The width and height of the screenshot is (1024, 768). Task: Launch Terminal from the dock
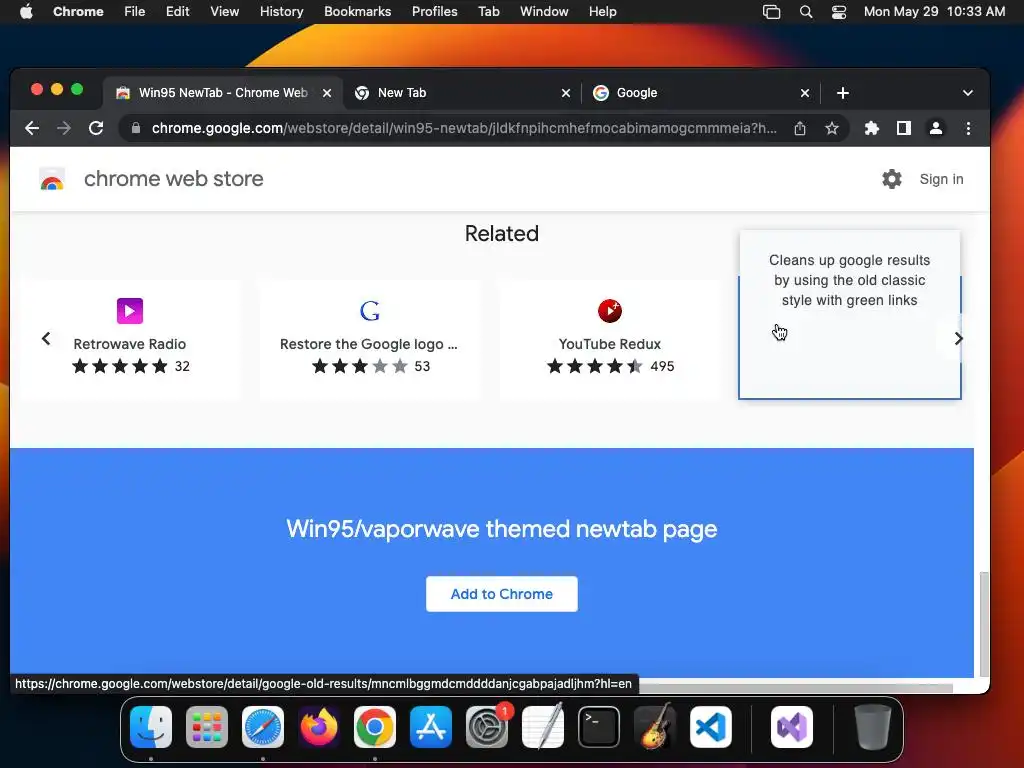599,727
